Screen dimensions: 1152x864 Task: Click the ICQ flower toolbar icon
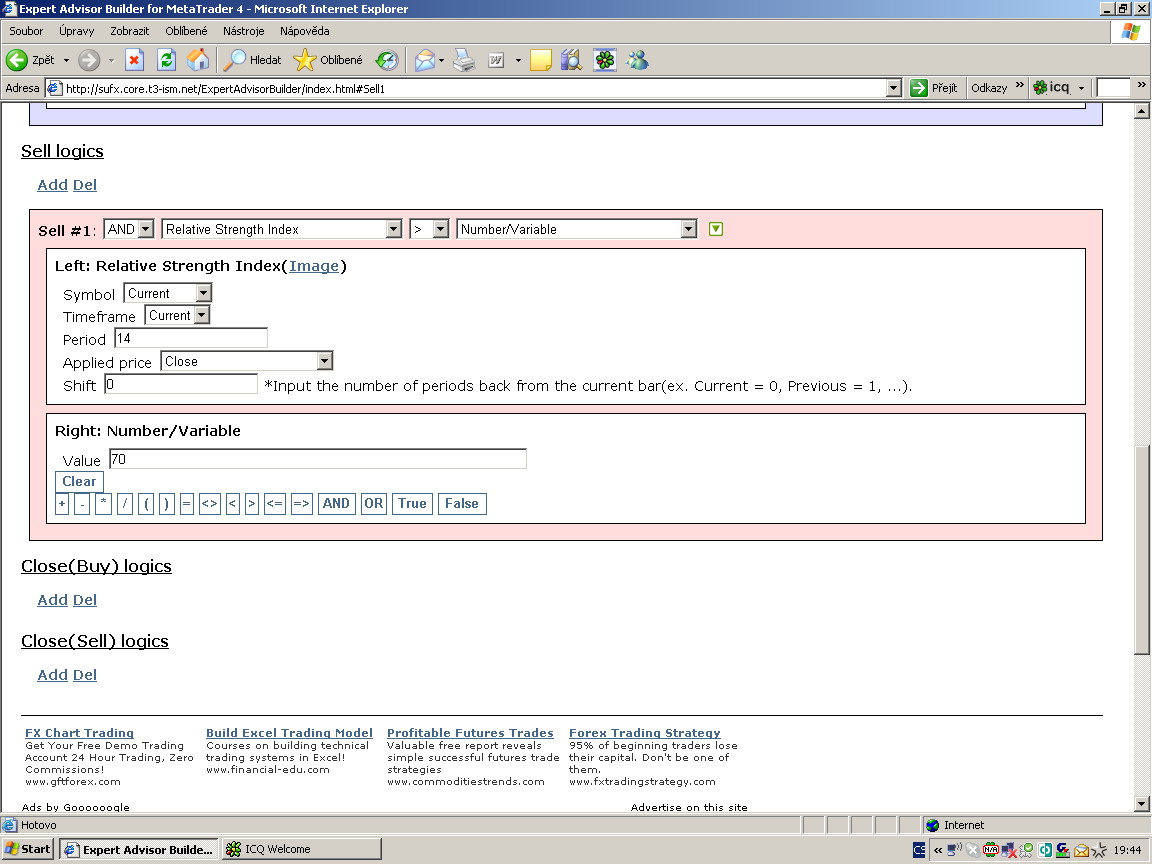tap(604, 60)
